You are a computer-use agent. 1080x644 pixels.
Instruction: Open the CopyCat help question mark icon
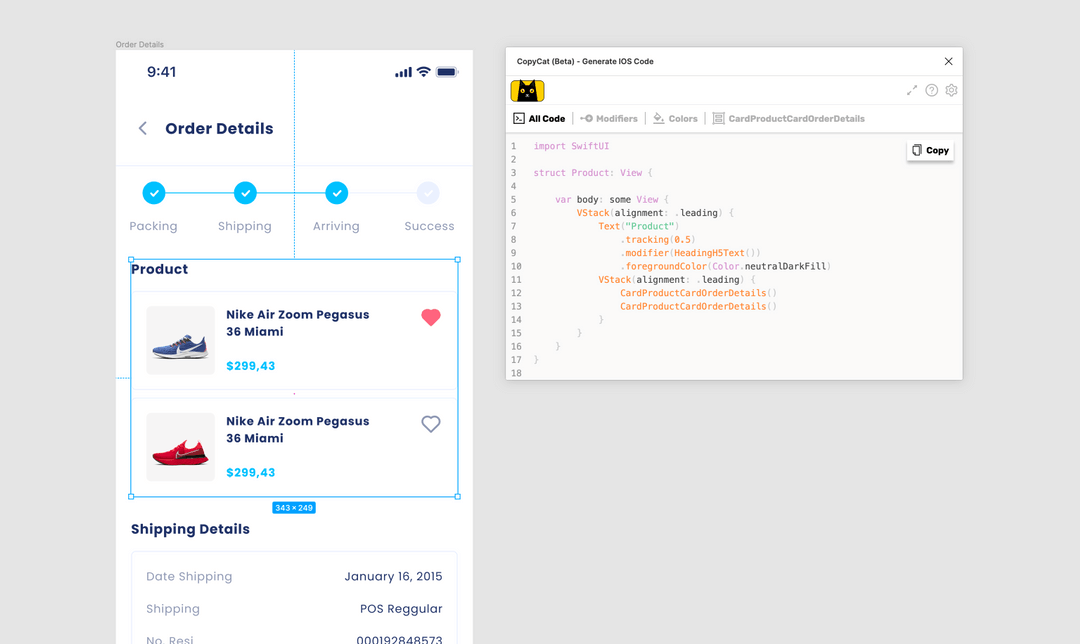pyautogui.click(x=931, y=90)
